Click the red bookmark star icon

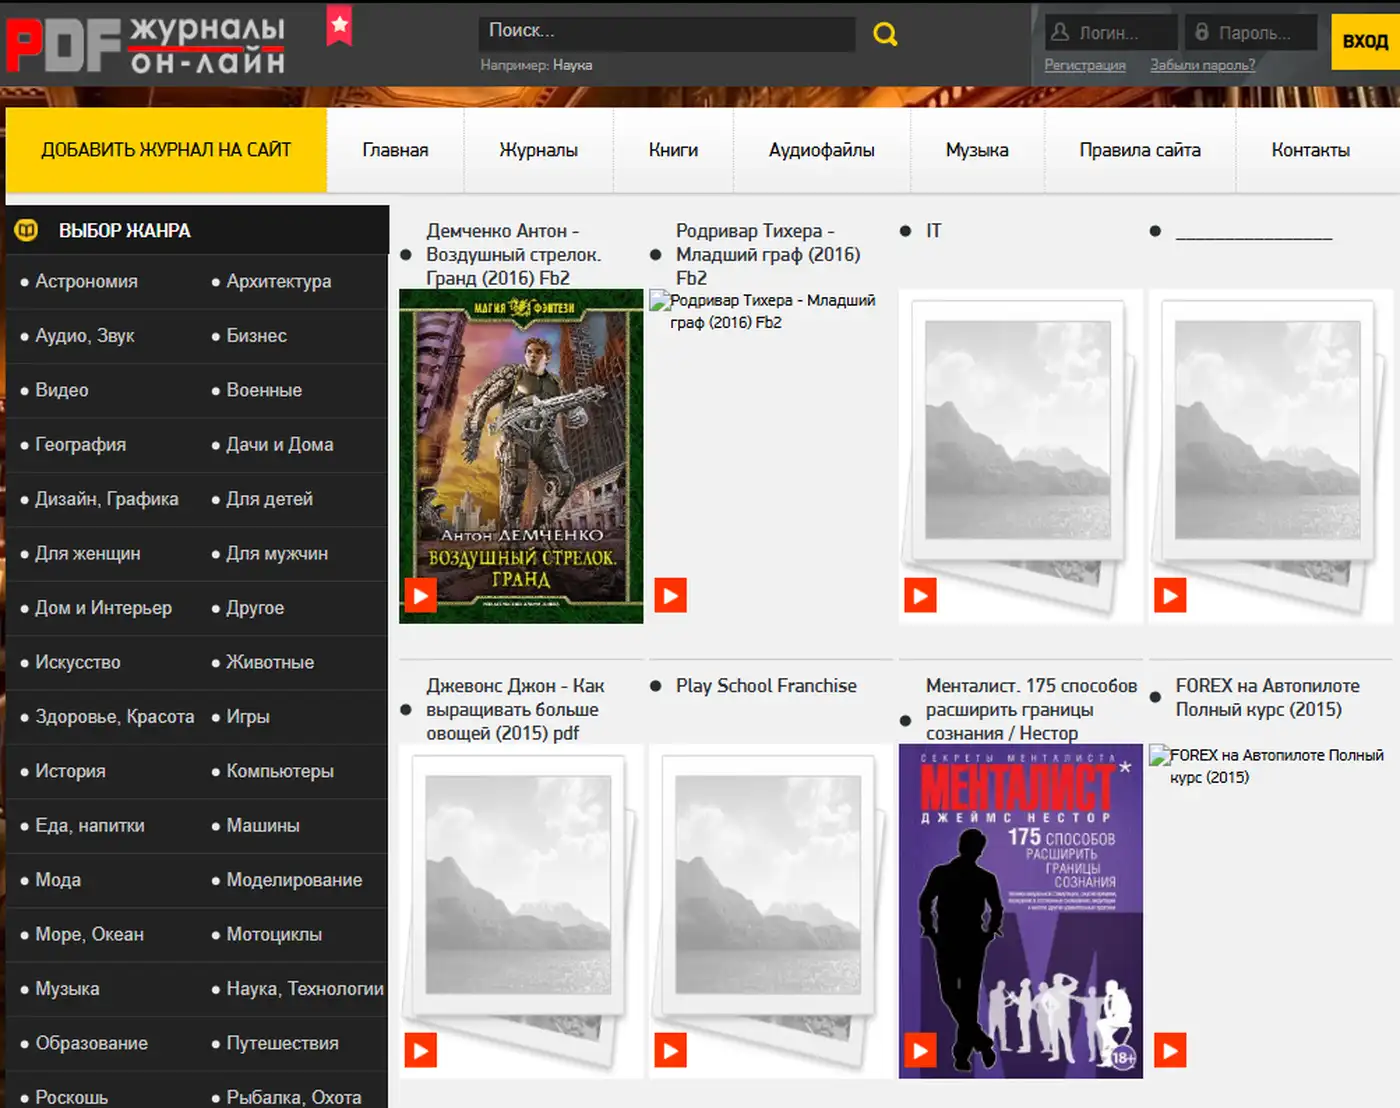(340, 26)
